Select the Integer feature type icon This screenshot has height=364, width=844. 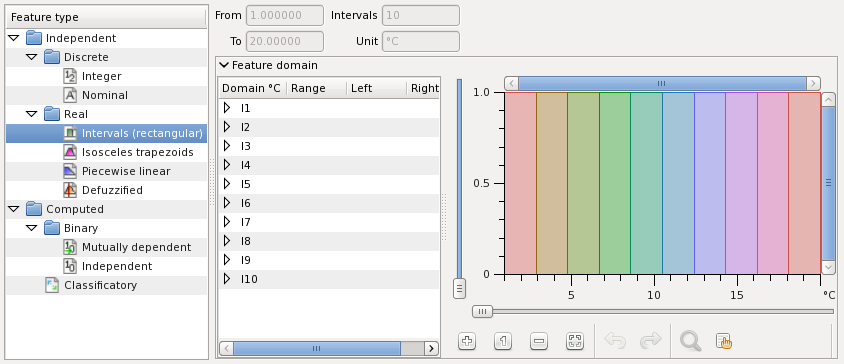pyautogui.click(x=70, y=76)
